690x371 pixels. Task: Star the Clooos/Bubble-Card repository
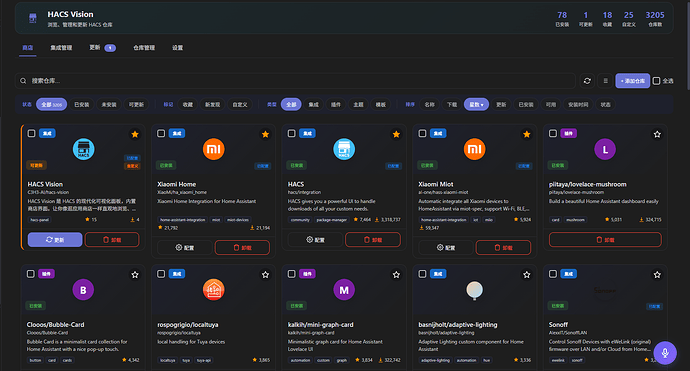(x=135, y=275)
